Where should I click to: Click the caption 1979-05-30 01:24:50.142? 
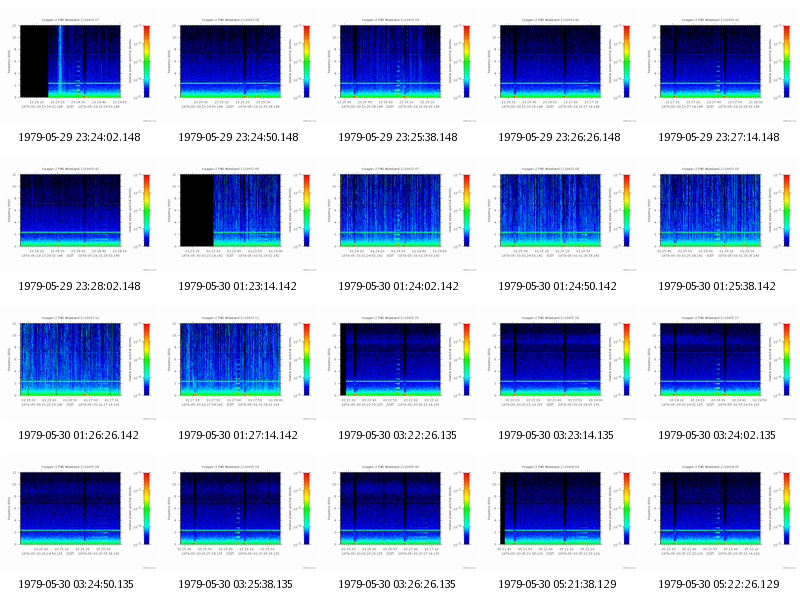click(558, 286)
